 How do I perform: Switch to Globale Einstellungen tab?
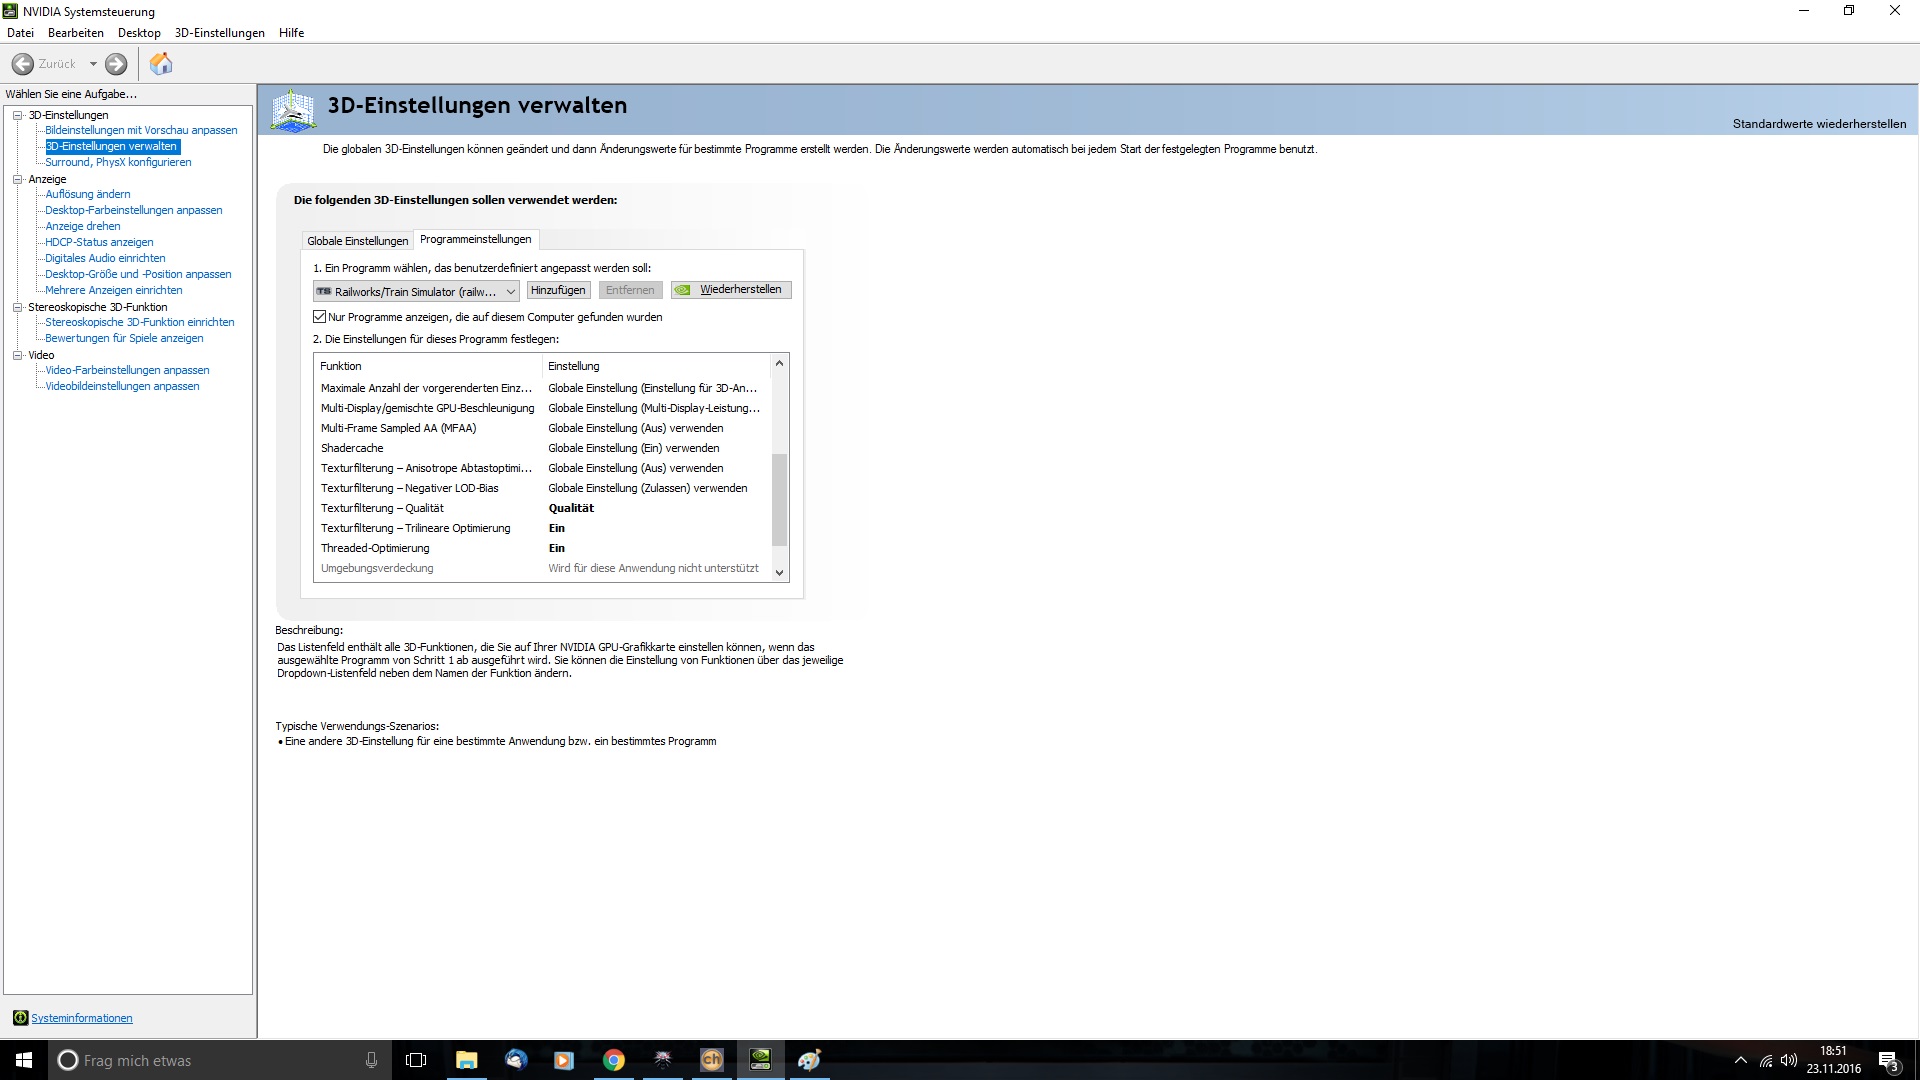357,241
